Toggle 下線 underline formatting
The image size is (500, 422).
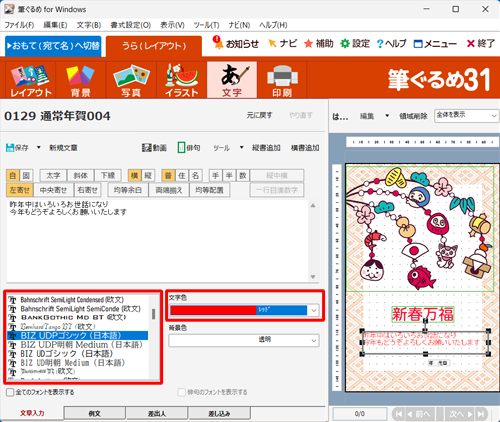pyautogui.click(x=108, y=175)
